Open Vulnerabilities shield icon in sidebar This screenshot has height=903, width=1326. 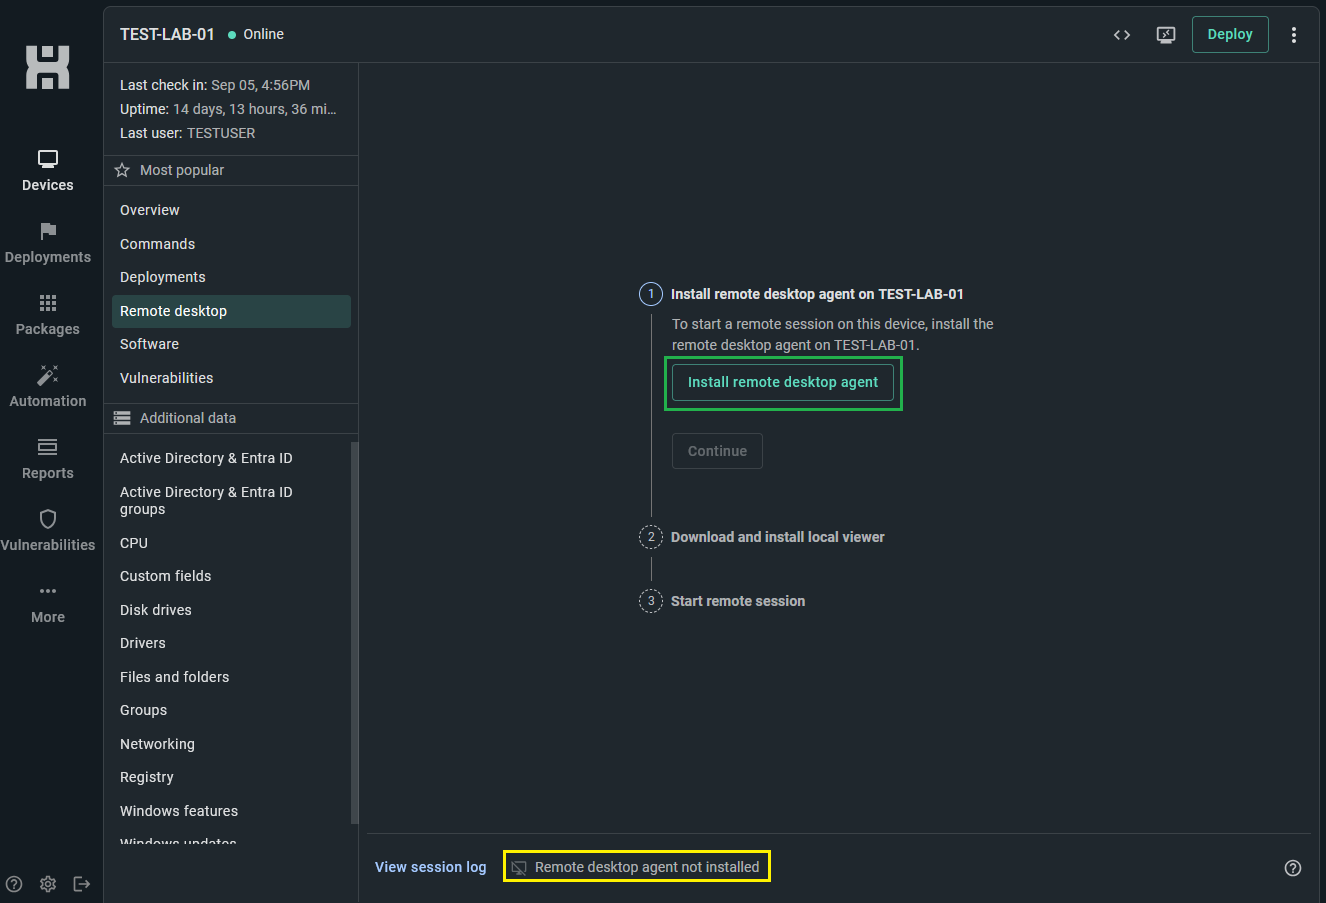point(48,519)
